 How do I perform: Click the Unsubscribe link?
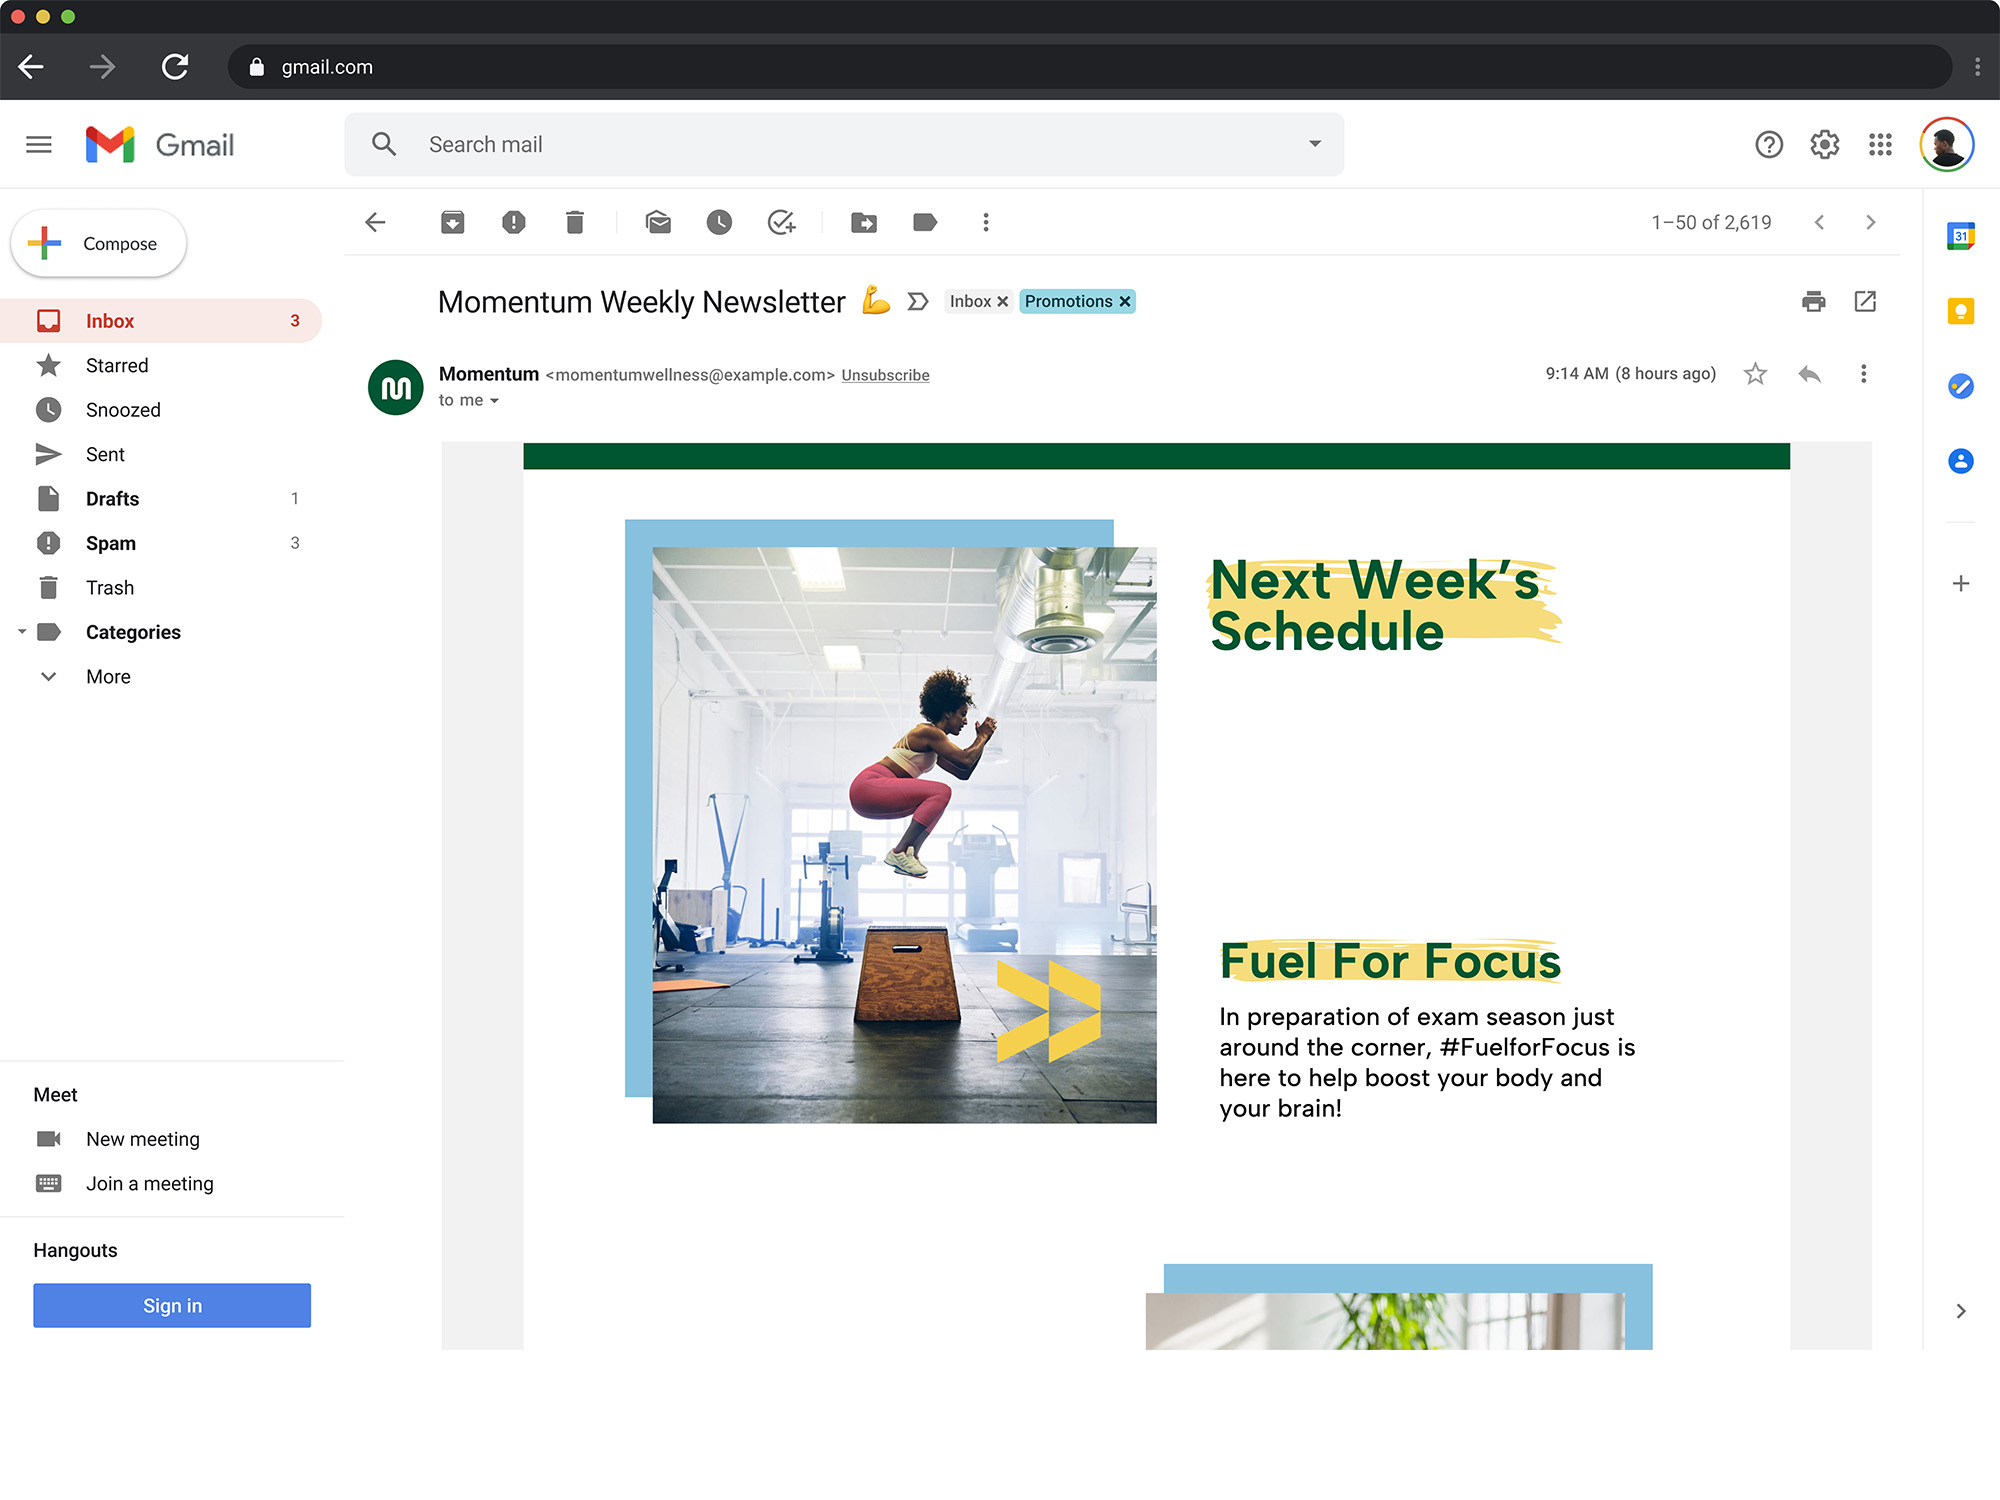[x=885, y=375]
